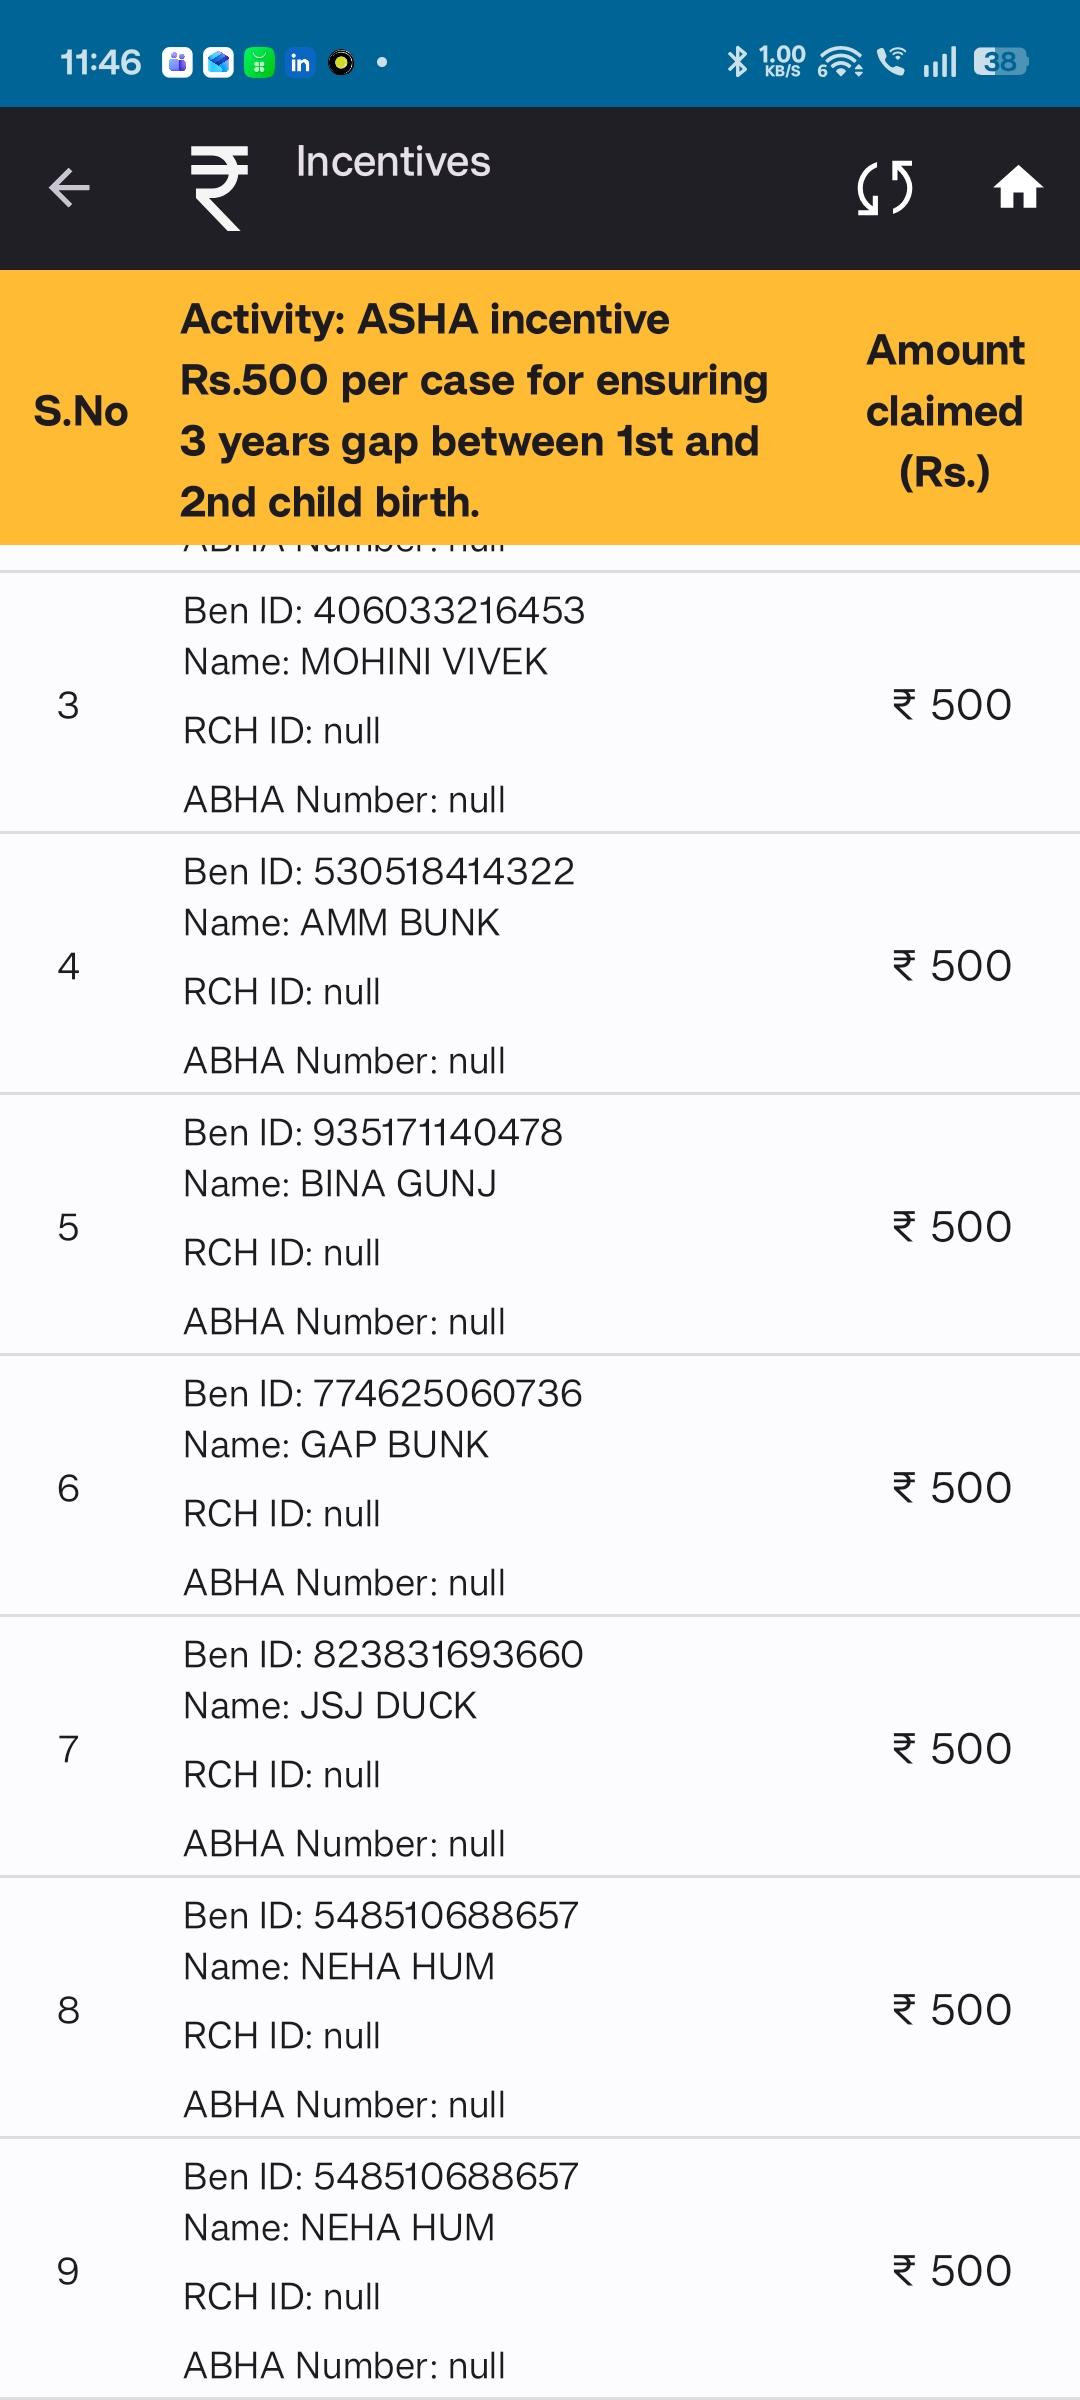Tap Bluetooth icon in status bar

[737, 62]
